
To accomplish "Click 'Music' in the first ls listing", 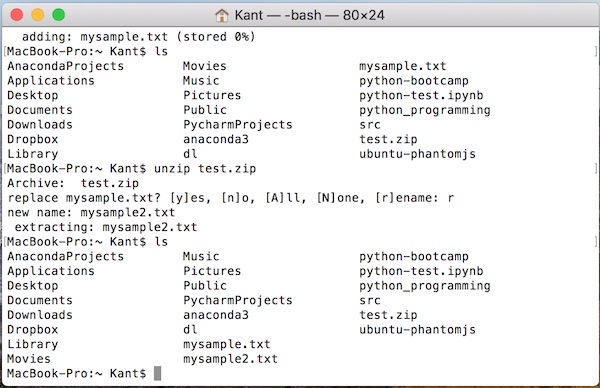I will [201, 80].
